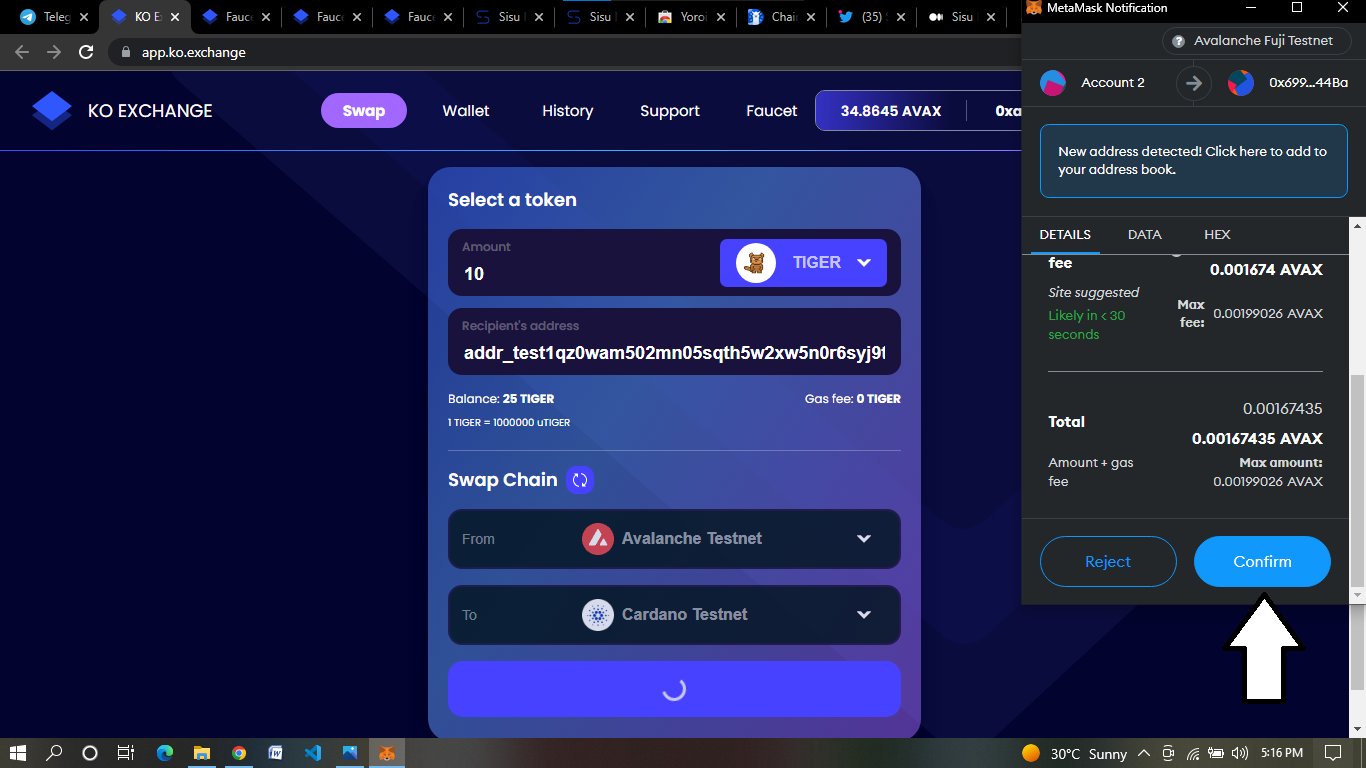This screenshot has width=1366, height=768.
Task: Open the TIGER token dropdown
Action: pos(803,263)
